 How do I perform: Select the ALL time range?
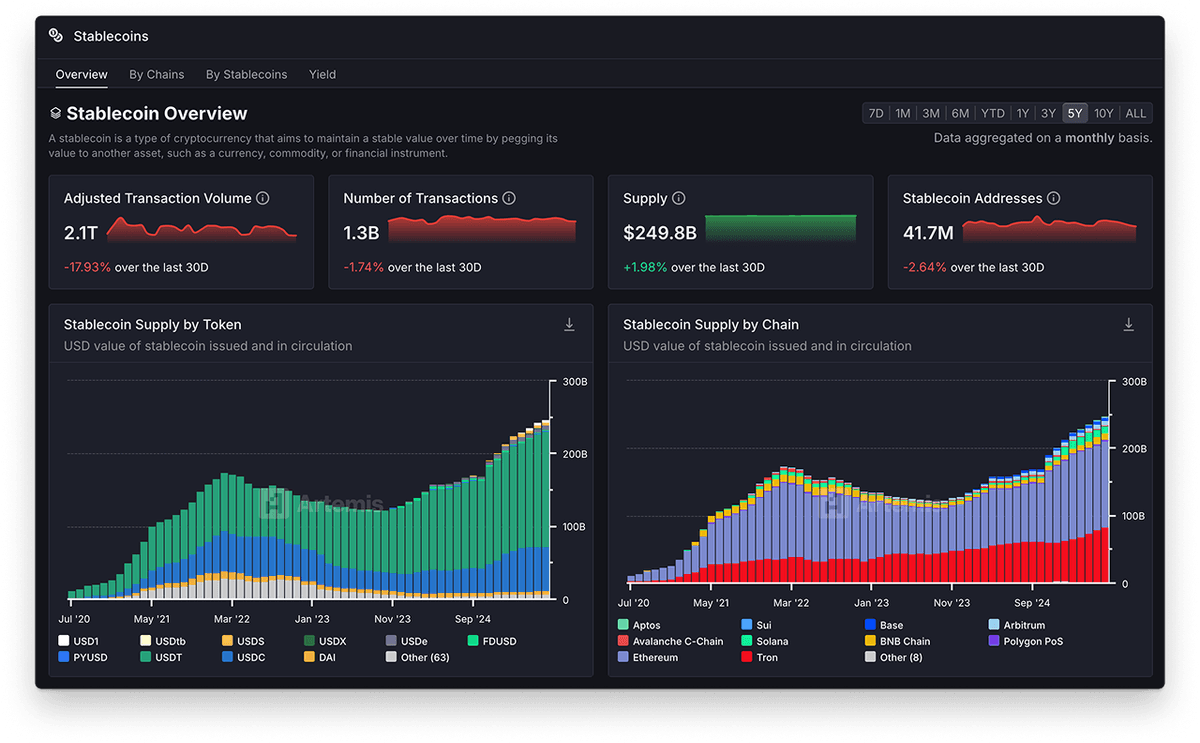coord(1136,113)
